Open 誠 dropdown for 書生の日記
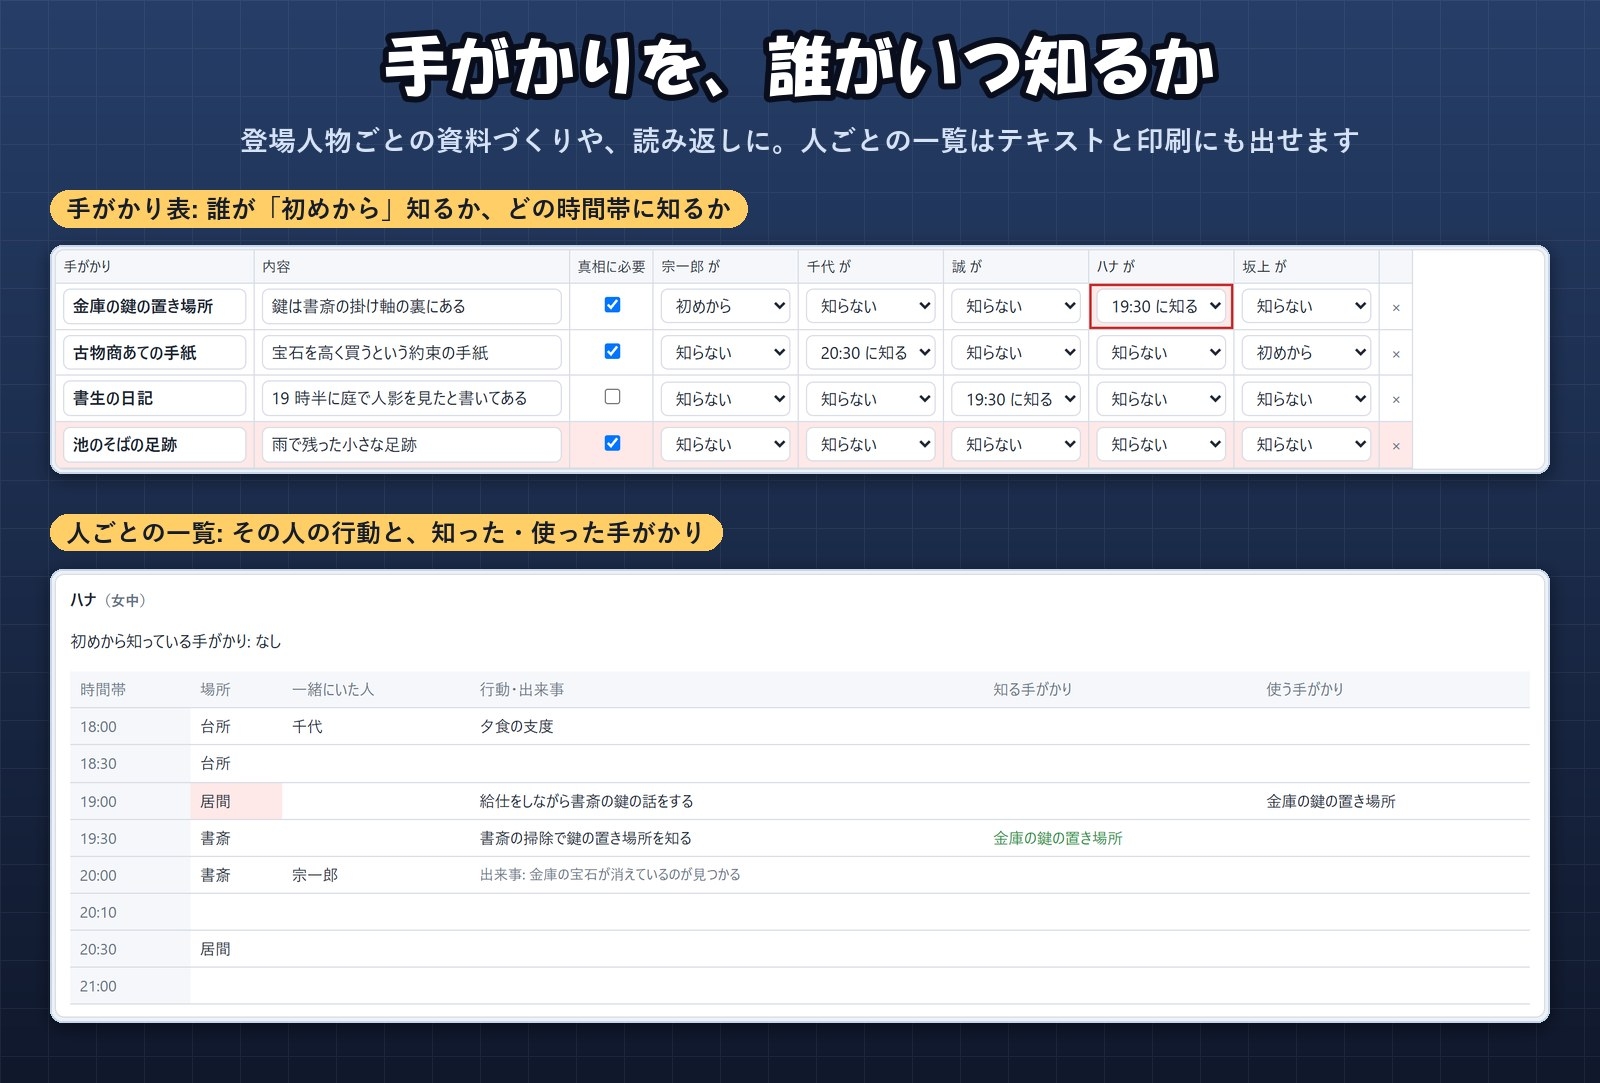This screenshot has height=1083, width=1600. pos(1015,398)
